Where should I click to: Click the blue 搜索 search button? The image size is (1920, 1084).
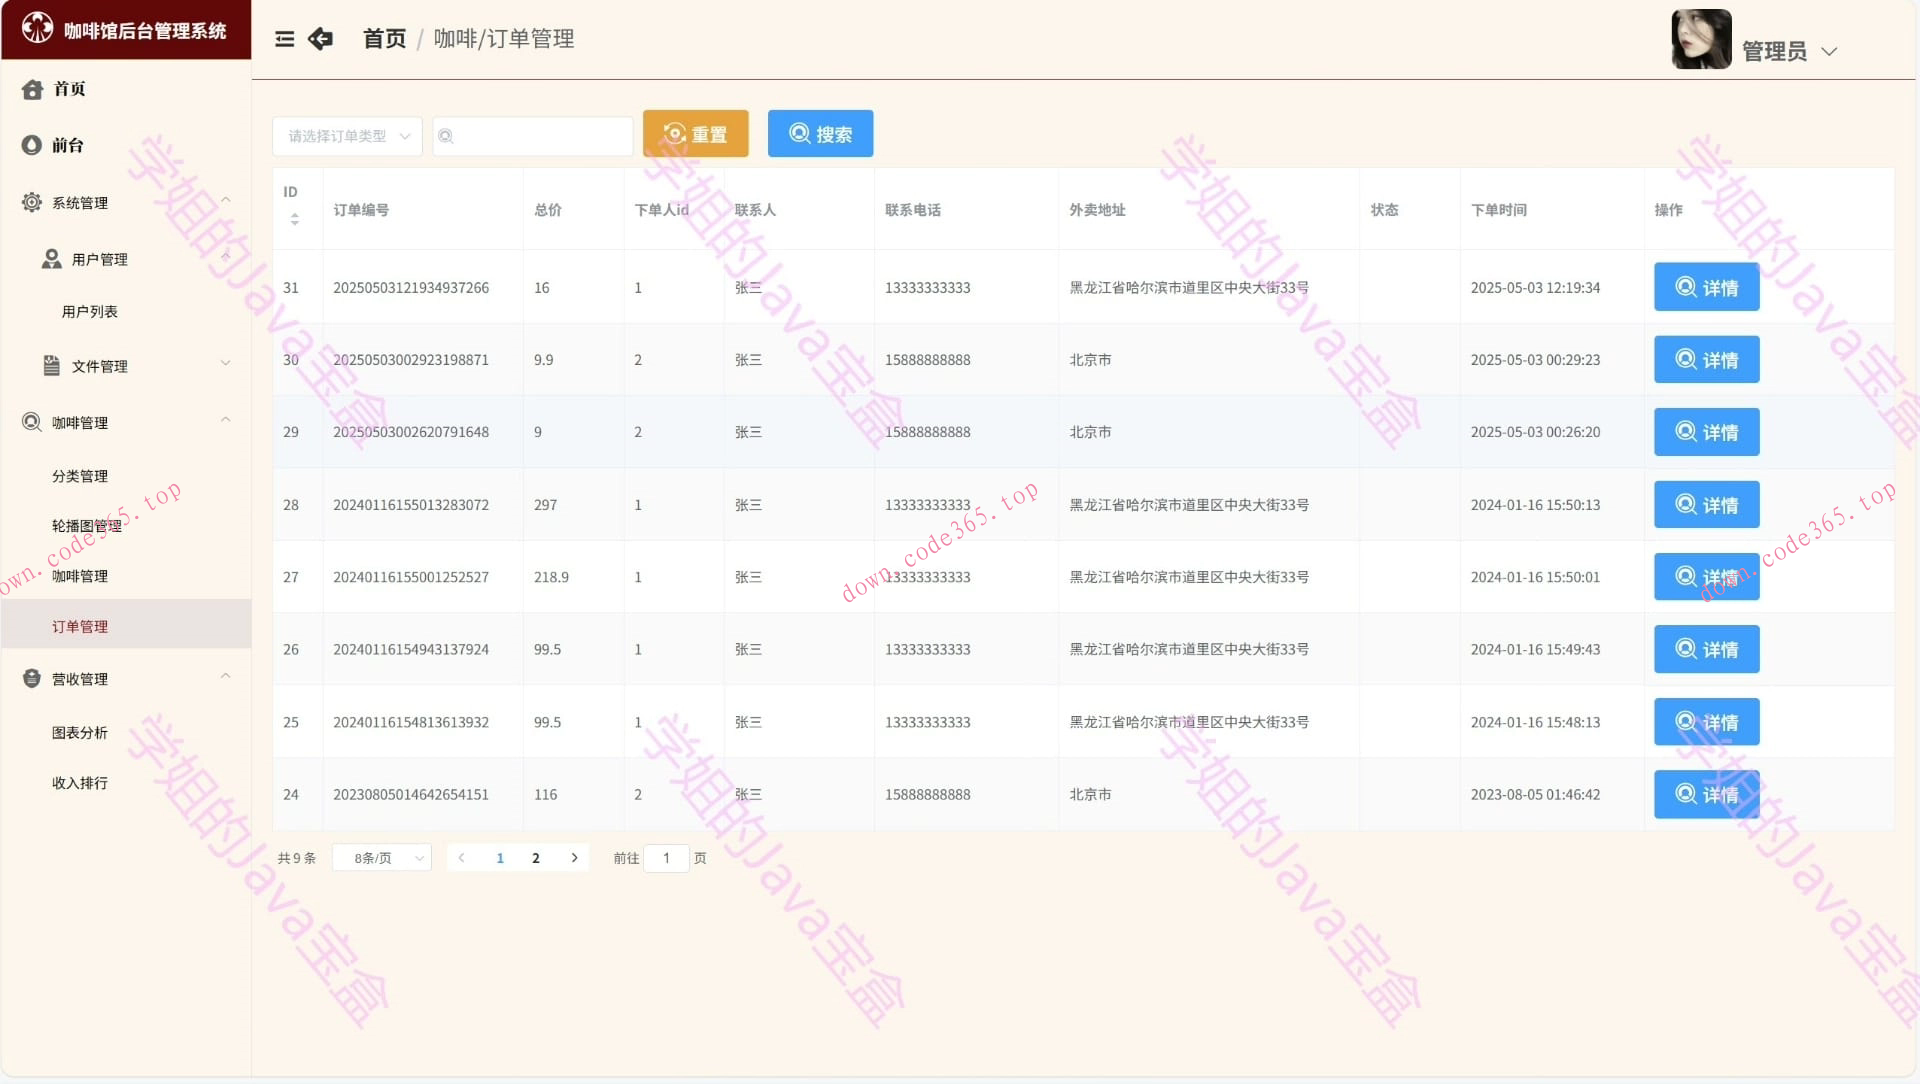(x=820, y=134)
